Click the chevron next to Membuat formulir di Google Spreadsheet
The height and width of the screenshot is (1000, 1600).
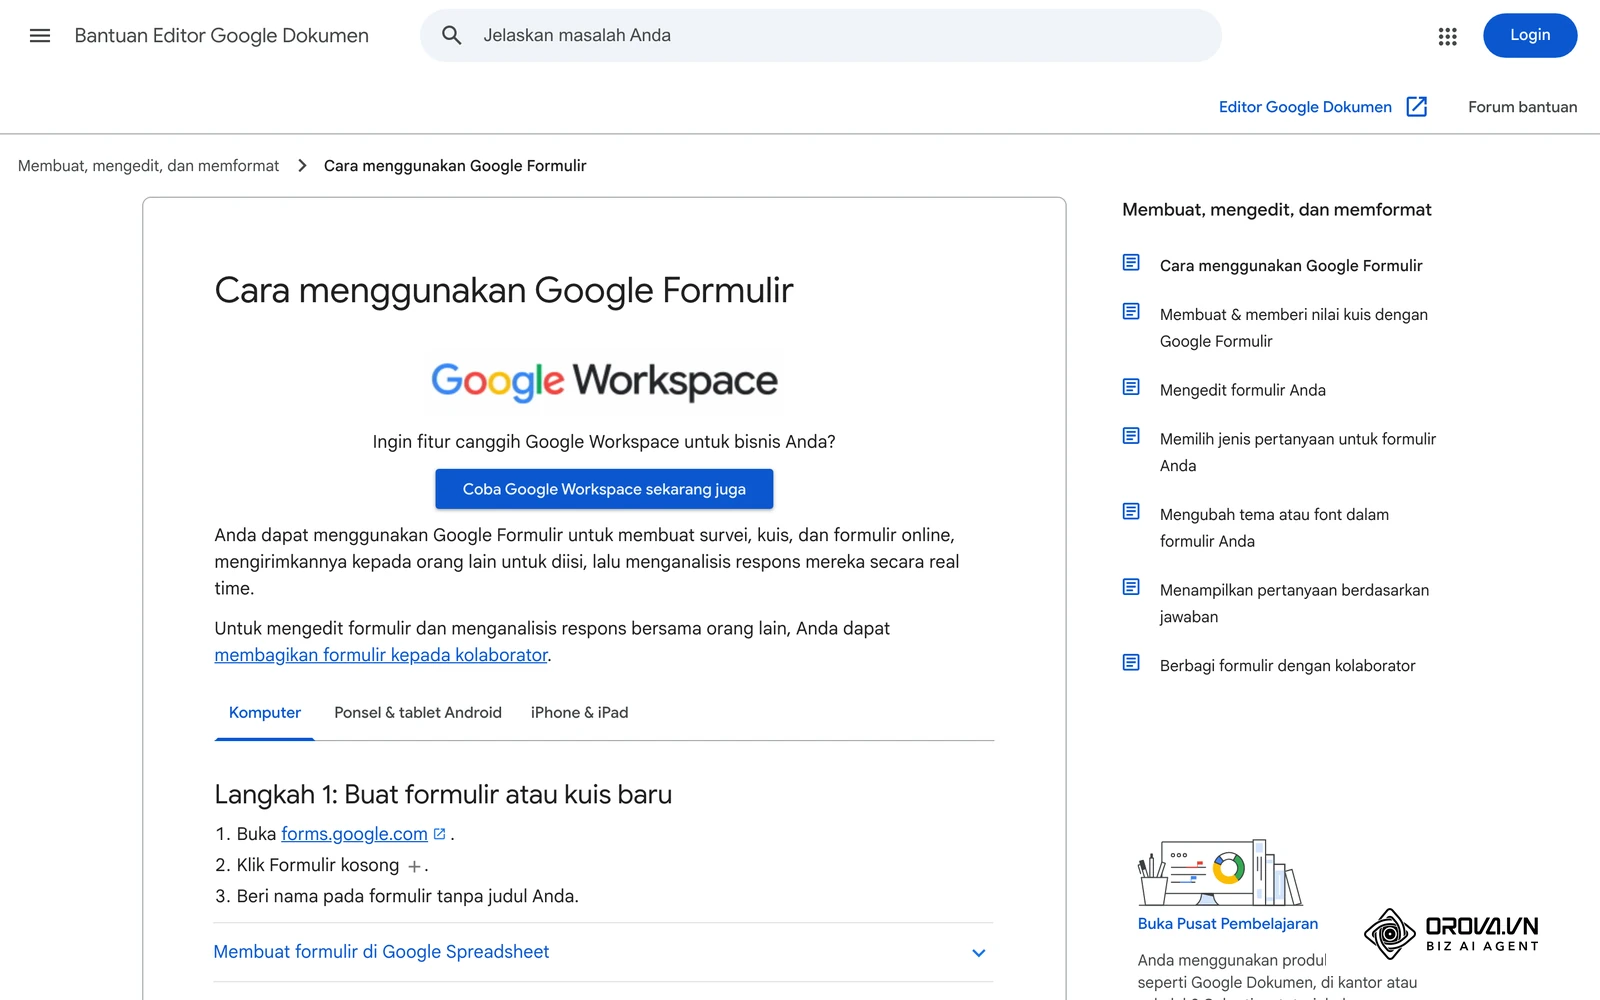tap(979, 953)
